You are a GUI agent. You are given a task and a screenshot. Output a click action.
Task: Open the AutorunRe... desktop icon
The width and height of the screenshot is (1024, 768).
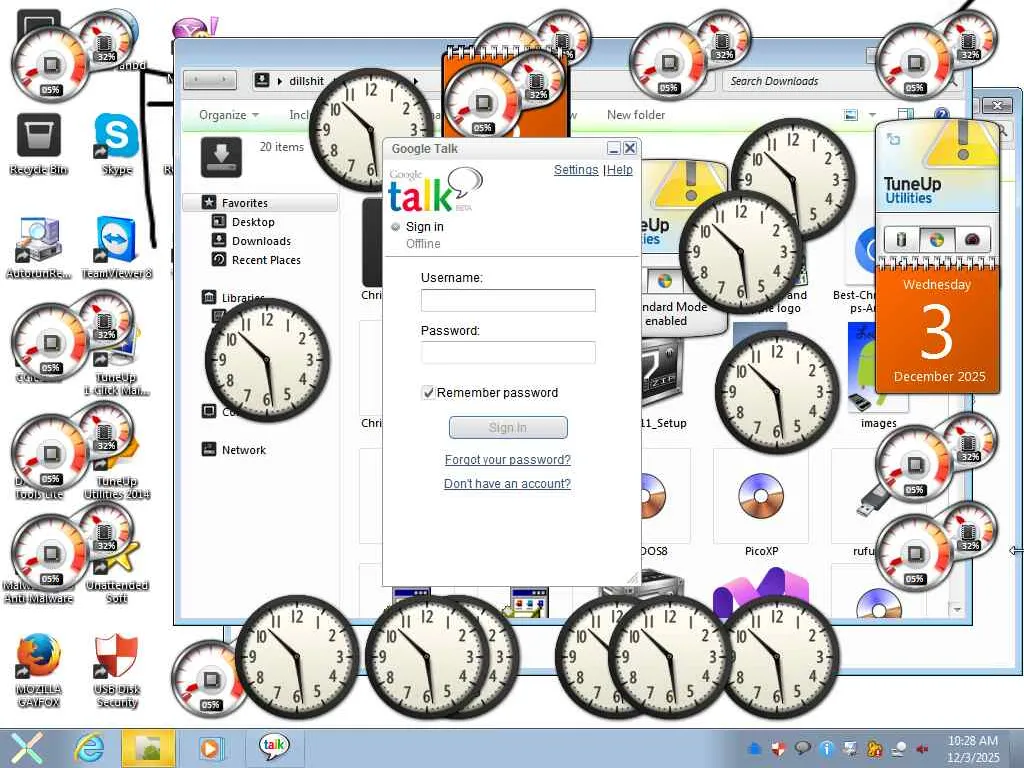pos(39,249)
